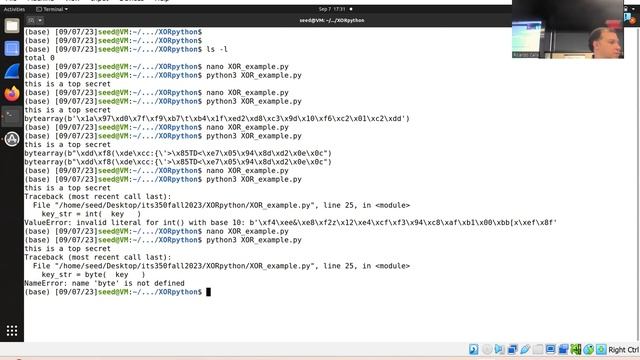This screenshot has height=360, width=640.
Task: Click VirtualBox keyboard capture indicator
Action: click(601, 349)
